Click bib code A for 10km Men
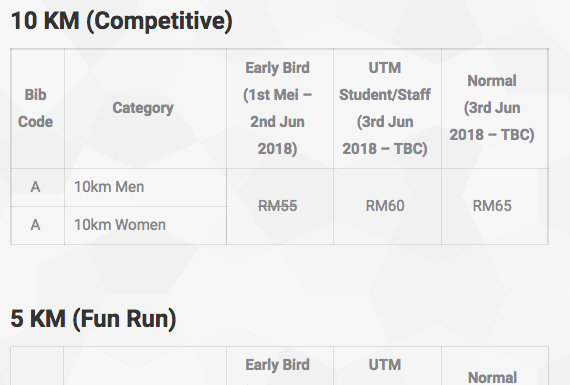 tap(35, 187)
